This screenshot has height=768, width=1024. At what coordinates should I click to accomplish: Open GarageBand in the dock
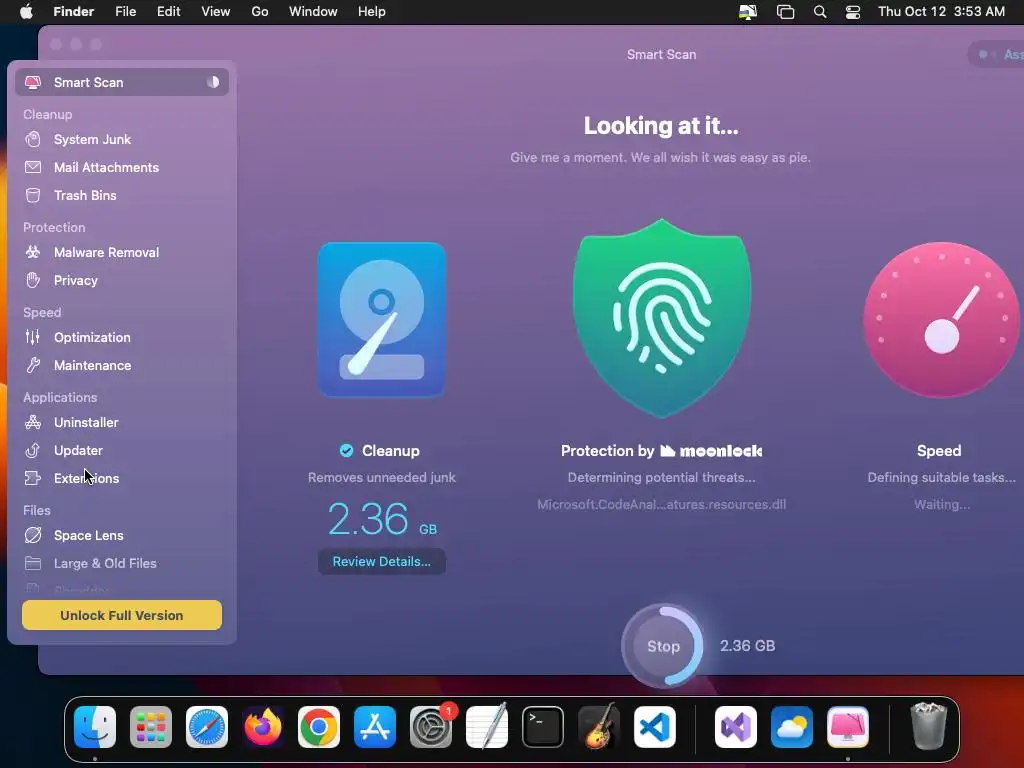(x=599, y=727)
